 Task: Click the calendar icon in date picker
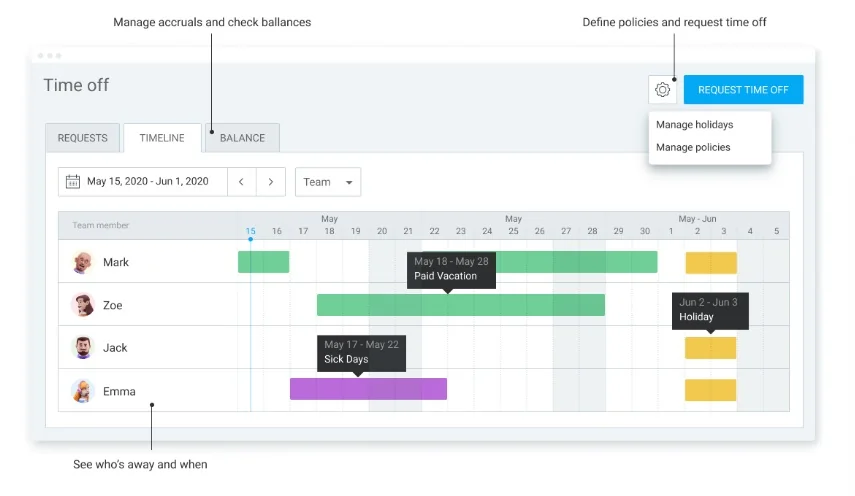(x=73, y=182)
